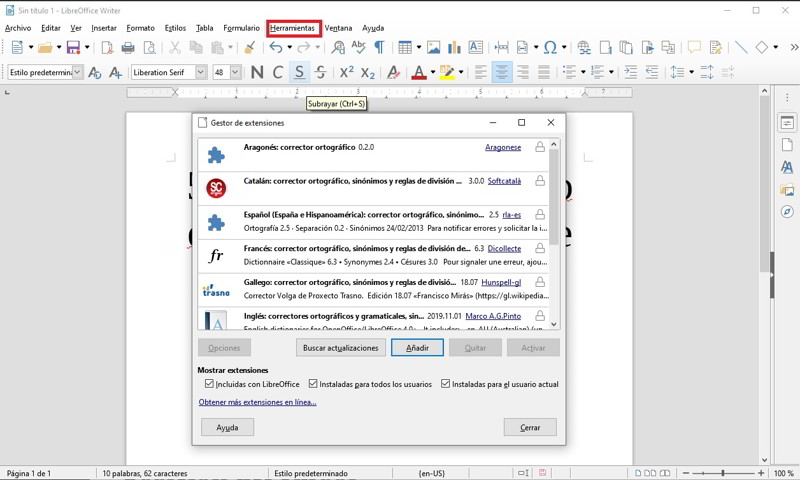Open the sidebar Navigator compass icon
The image size is (800, 480).
[787, 212]
